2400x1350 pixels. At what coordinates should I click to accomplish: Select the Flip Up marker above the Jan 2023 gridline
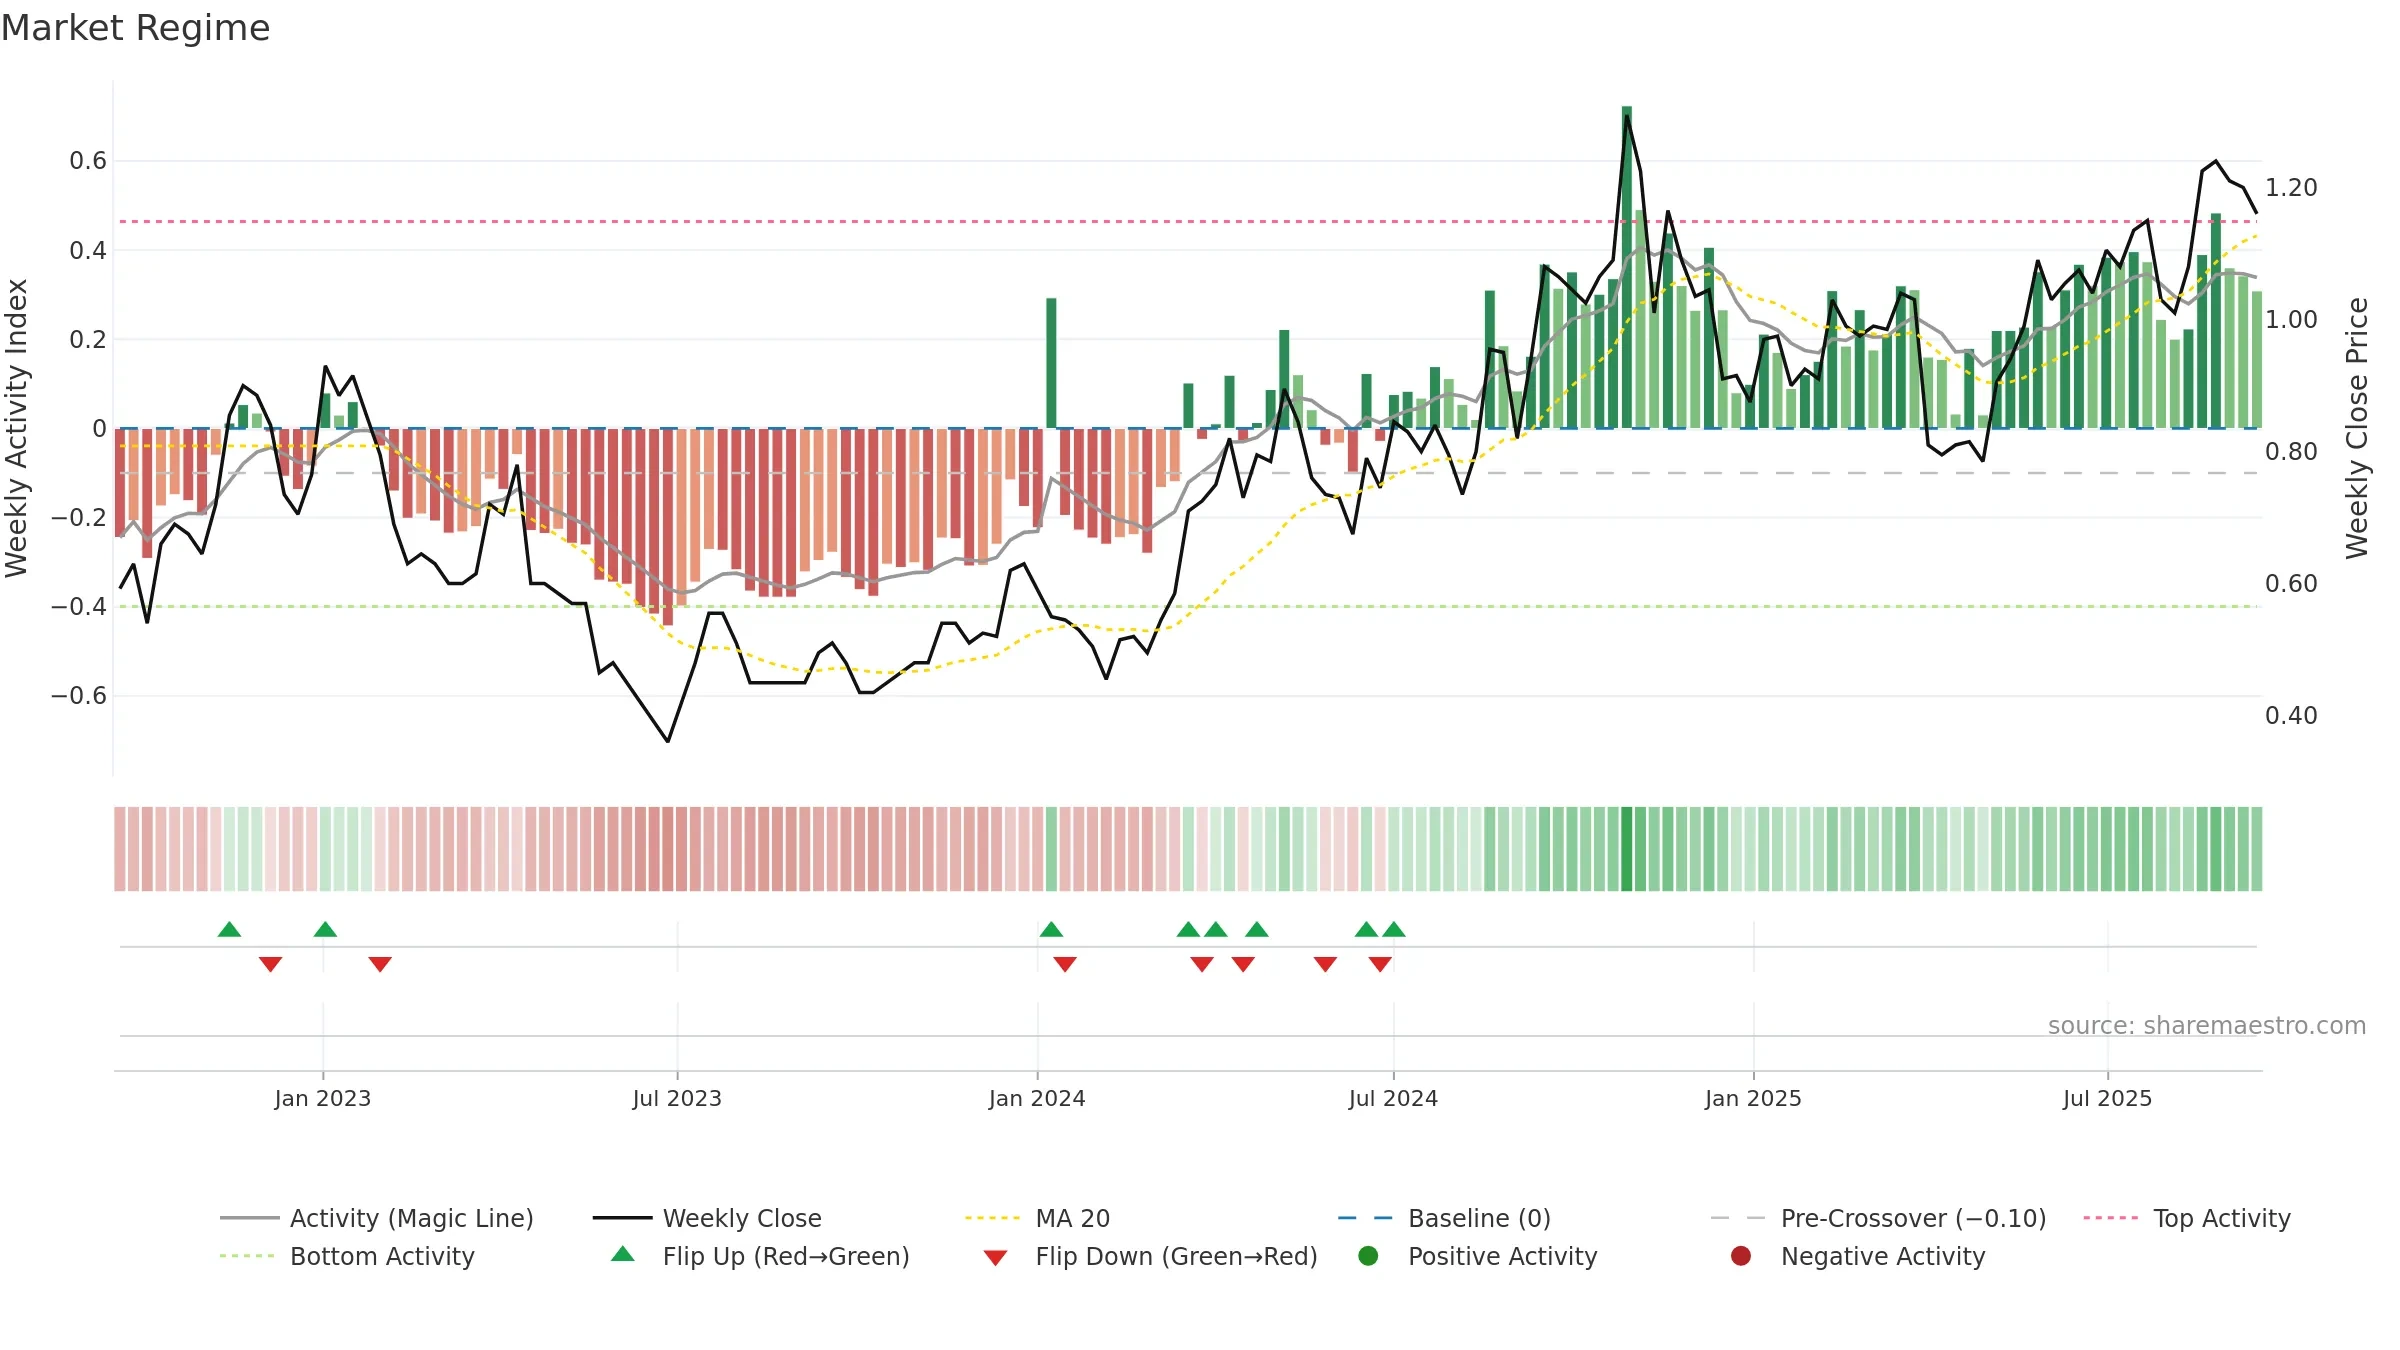point(325,929)
